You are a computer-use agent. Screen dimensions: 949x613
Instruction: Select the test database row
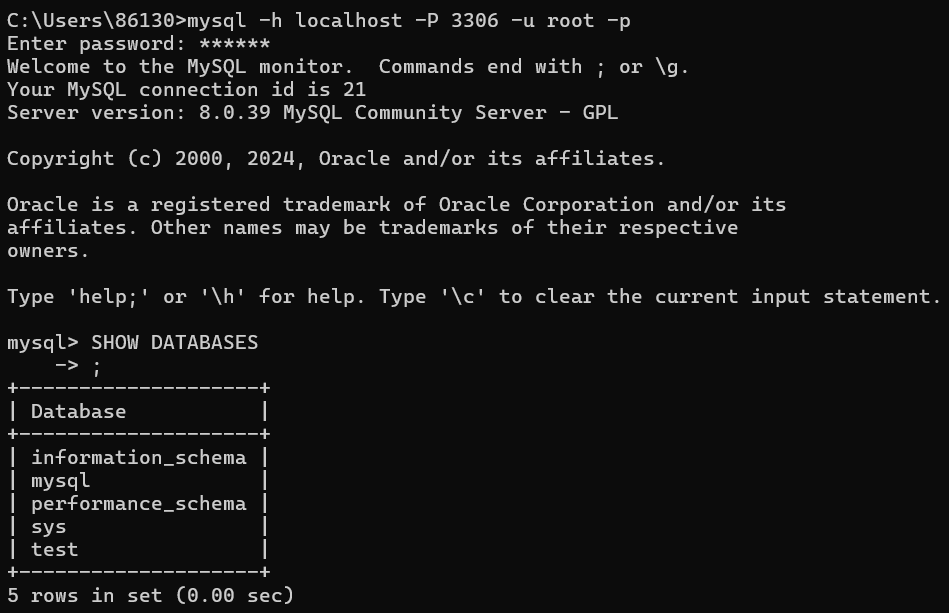pos(139,549)
